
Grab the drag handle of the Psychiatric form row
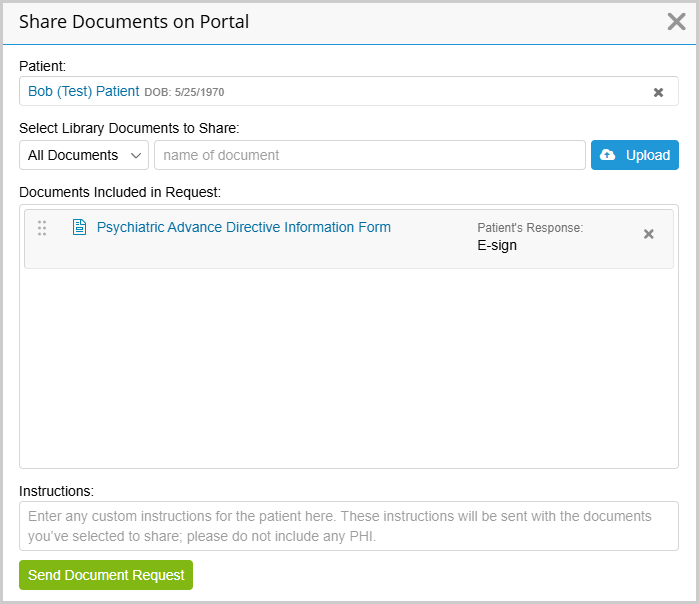click(x=42, y=228)
